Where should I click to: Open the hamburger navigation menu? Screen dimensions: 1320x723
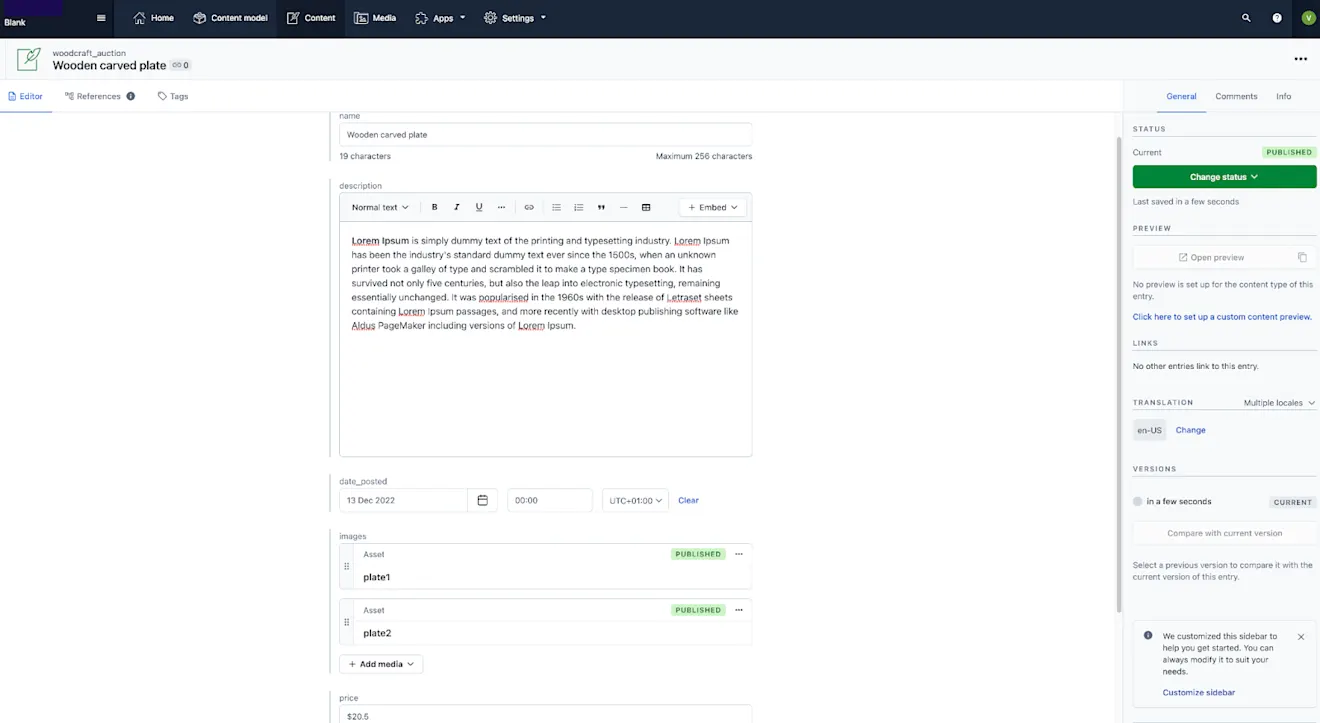pyautogui.click(x=101, y=18)
